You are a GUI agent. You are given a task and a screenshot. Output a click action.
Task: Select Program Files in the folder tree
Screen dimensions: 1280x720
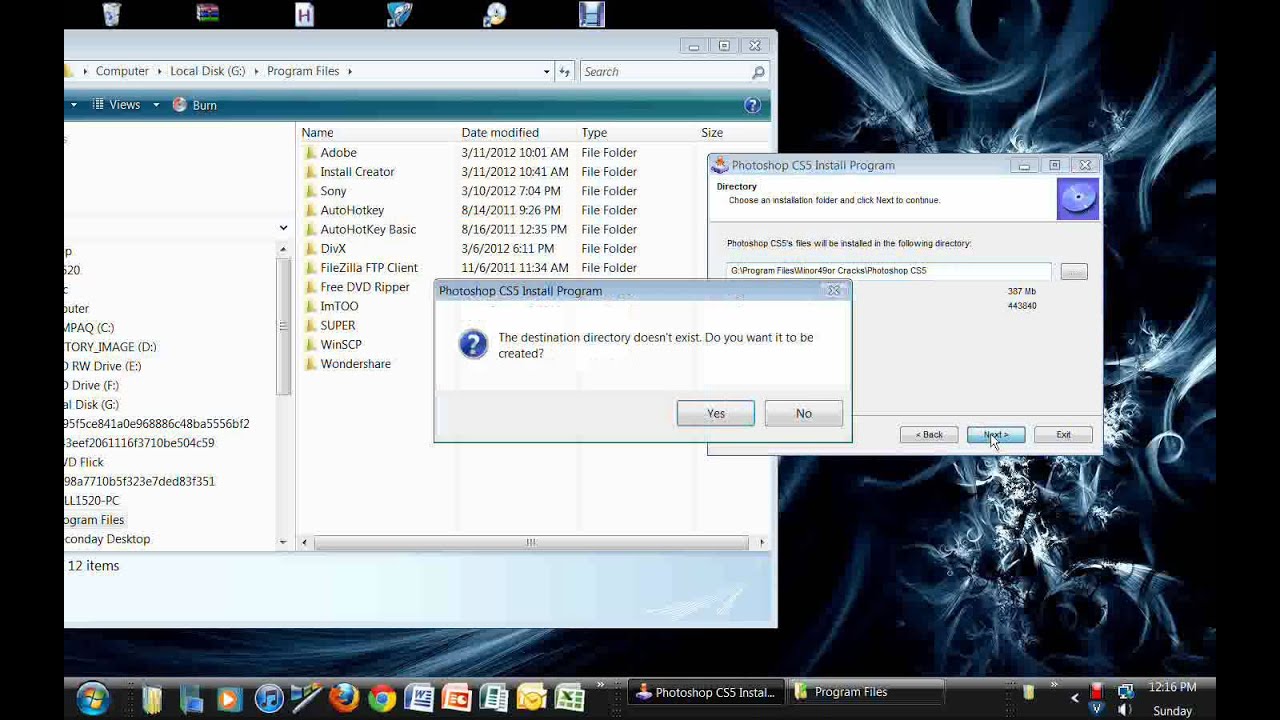[x=95, y=520]
